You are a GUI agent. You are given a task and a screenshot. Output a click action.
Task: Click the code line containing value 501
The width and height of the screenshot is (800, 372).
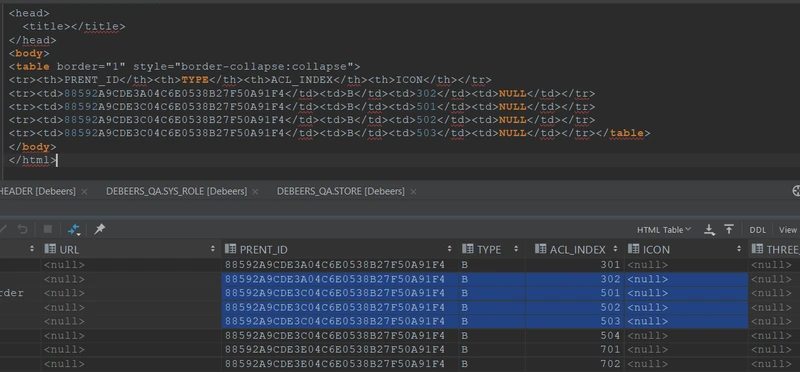click(x=302, y=107)
